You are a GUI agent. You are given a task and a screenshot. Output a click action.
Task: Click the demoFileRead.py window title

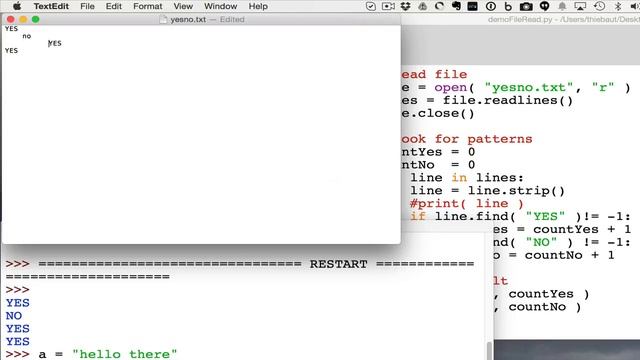coord(563,19)
